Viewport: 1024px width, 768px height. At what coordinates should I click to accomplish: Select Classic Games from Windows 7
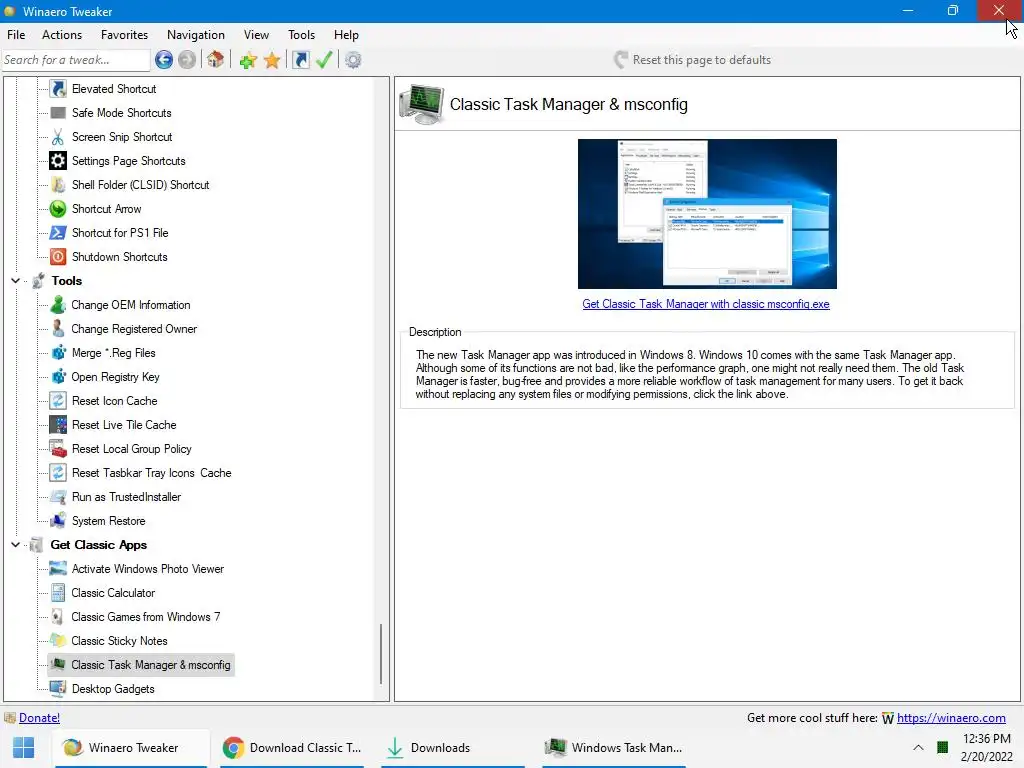[x=146, y=617]
